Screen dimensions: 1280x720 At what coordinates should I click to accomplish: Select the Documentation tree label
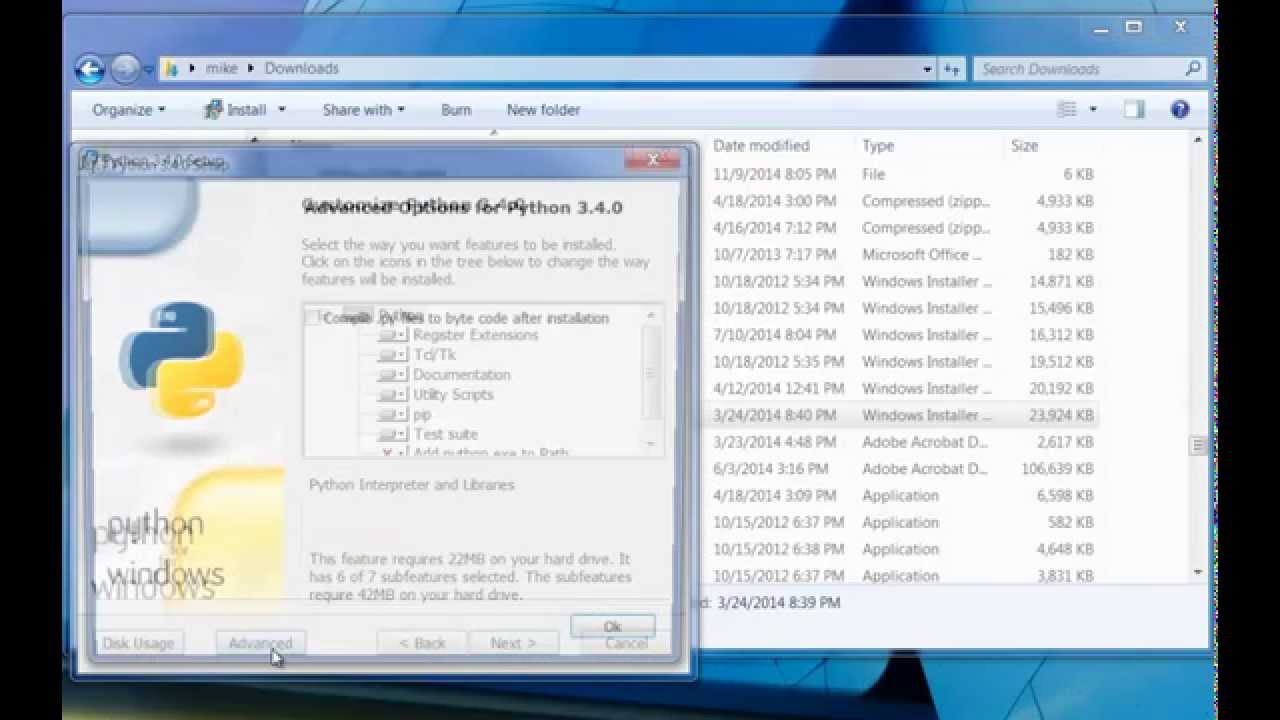[462, 375]
